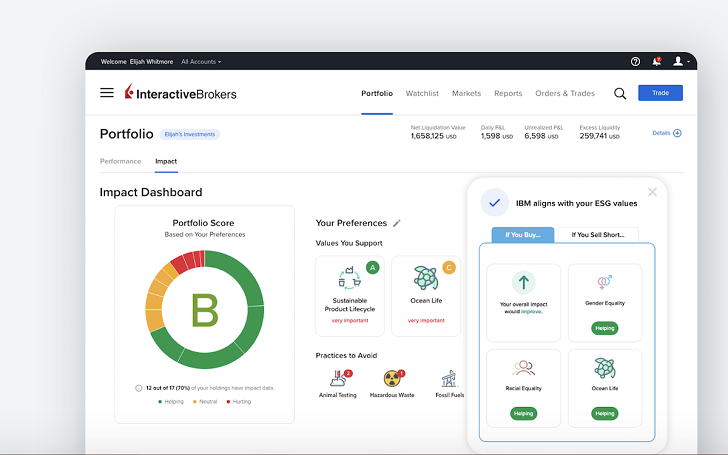Open the notifications bell

[656, 61]
